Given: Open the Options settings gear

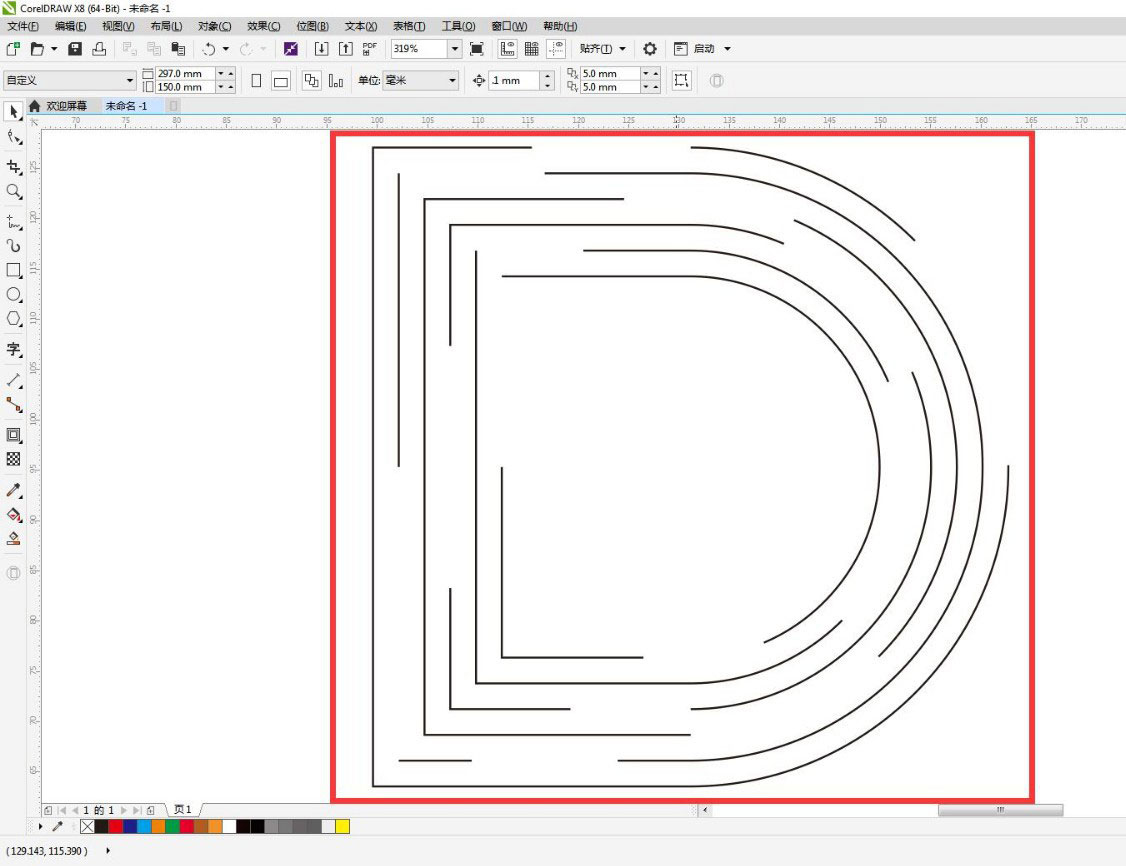Looking at the screenshot, I should (650, 48).
